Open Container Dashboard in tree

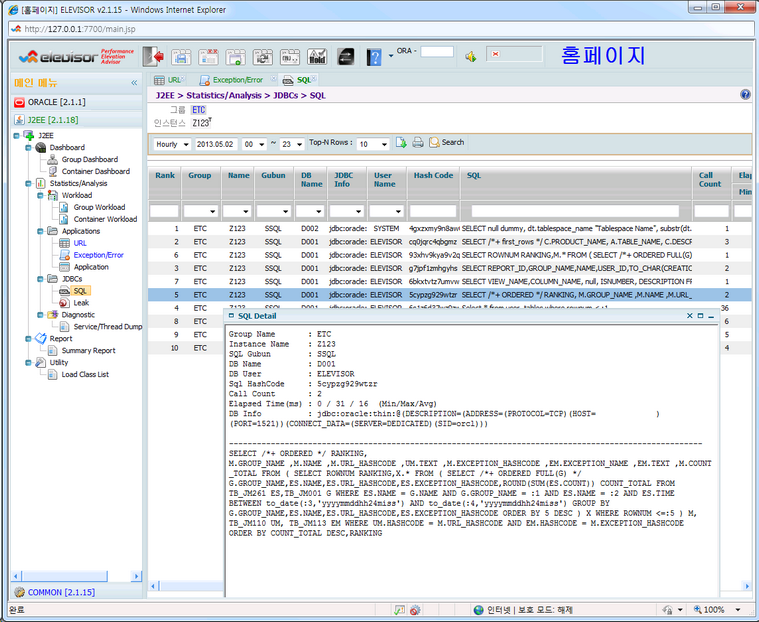[95, 171]
